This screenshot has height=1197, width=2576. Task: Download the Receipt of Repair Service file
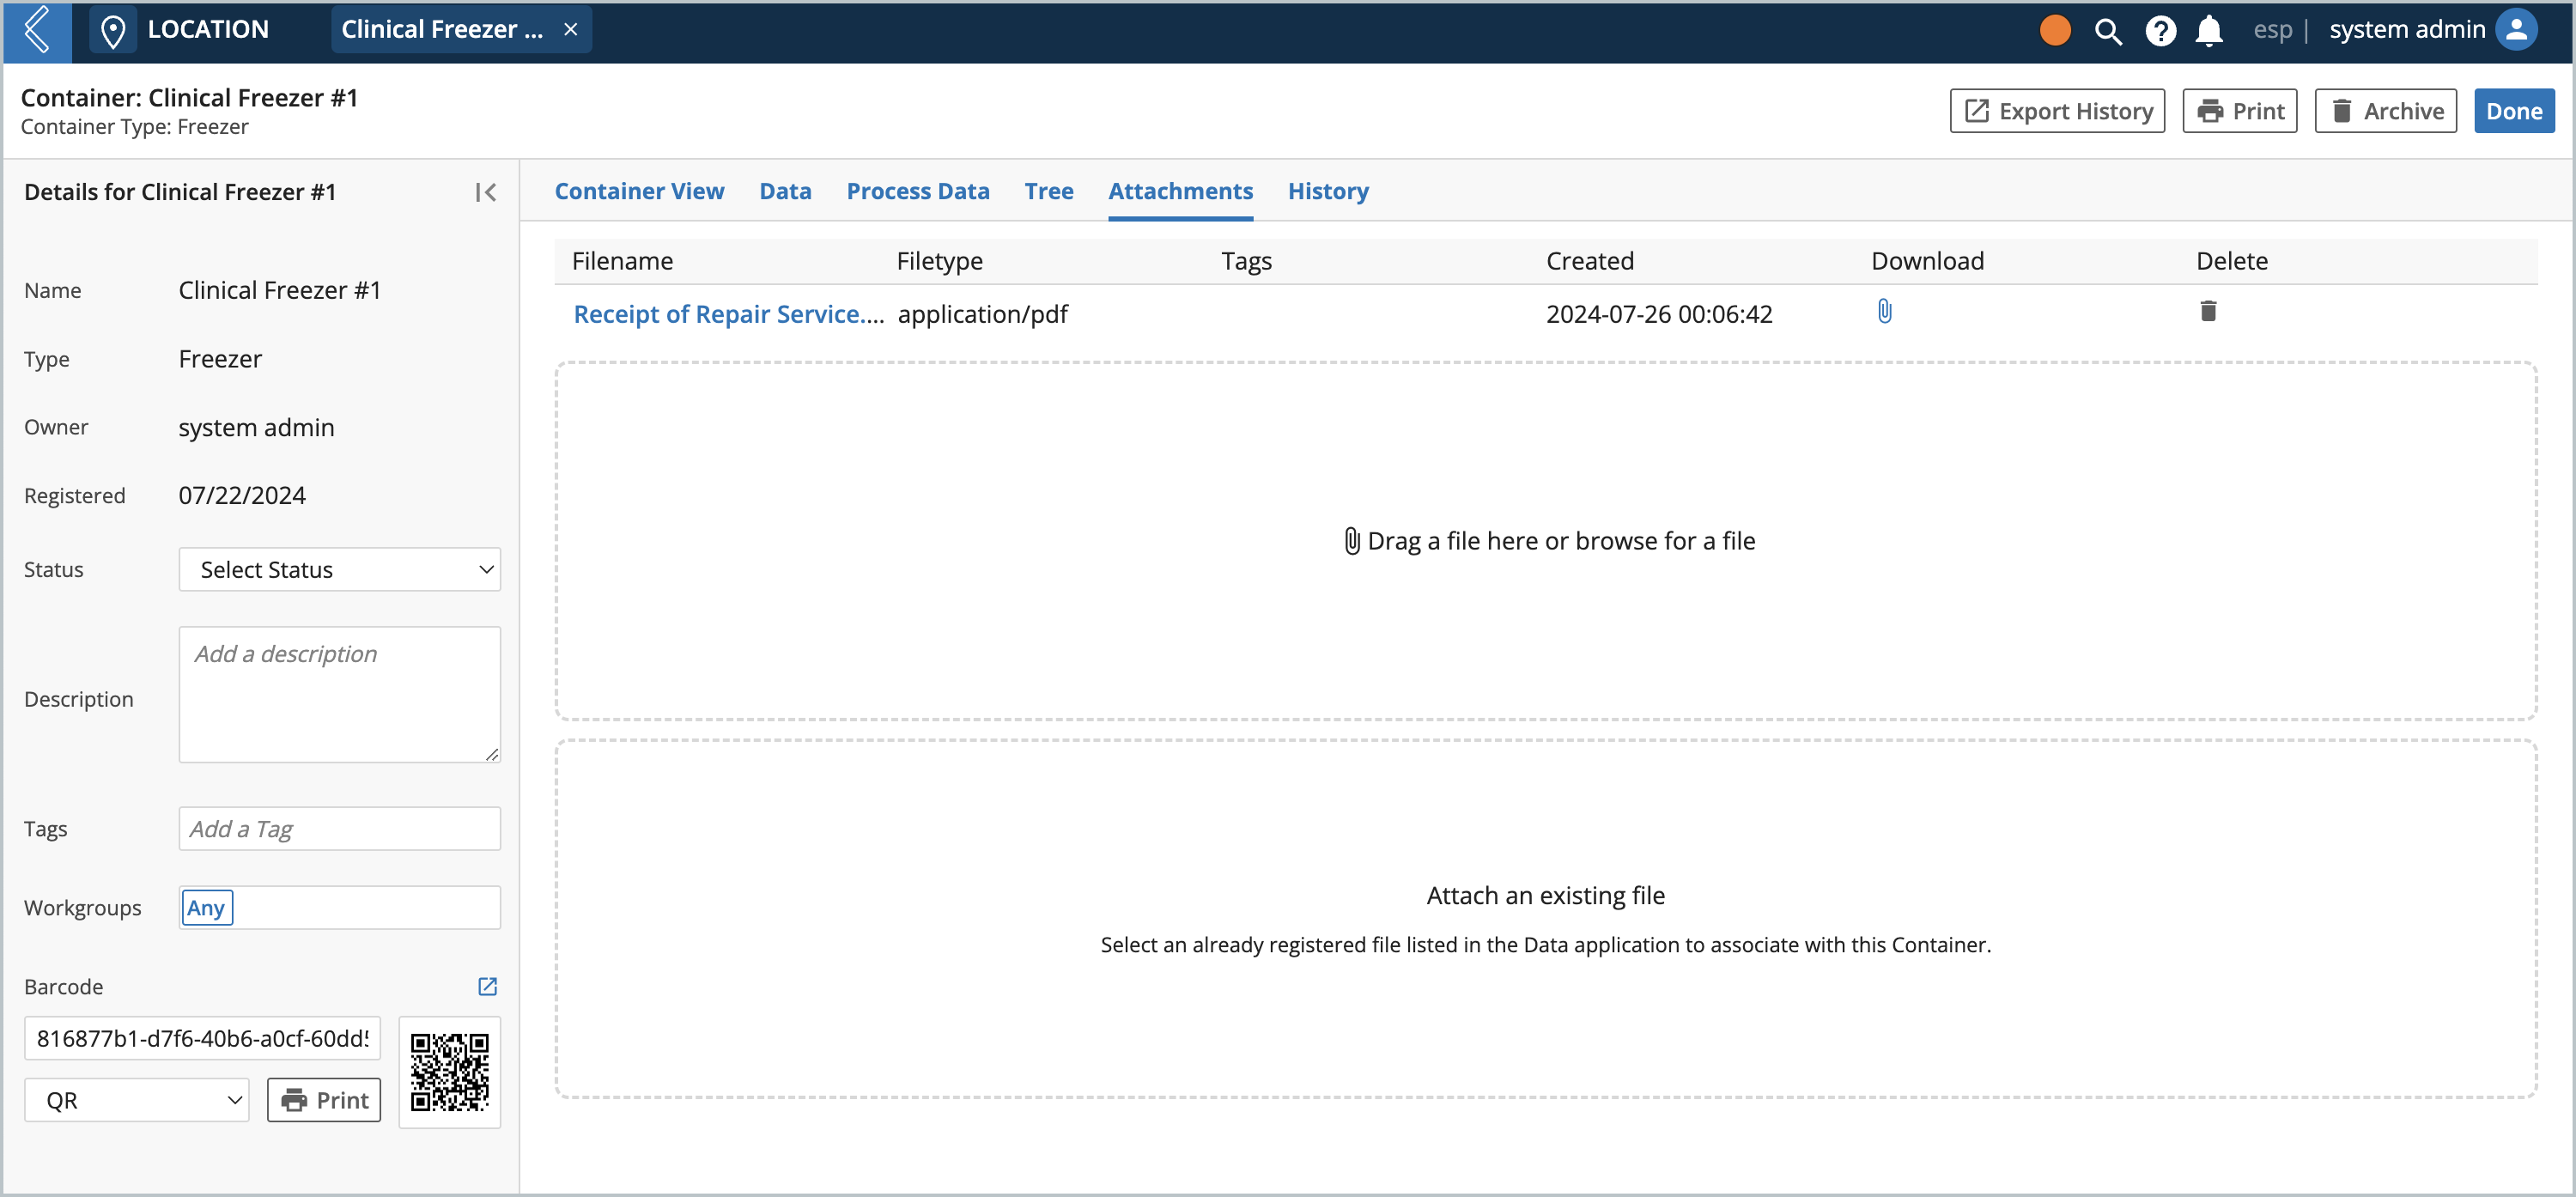click(1884, 312)
